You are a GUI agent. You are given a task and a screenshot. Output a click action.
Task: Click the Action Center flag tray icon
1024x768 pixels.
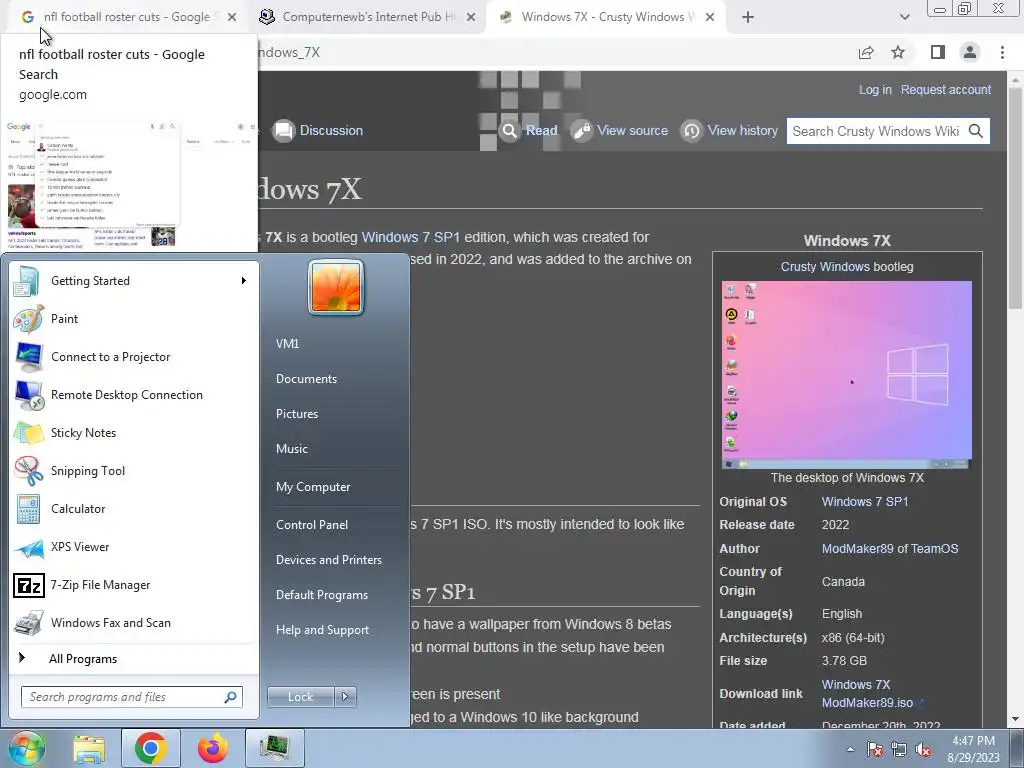click(x=875, y=750)
